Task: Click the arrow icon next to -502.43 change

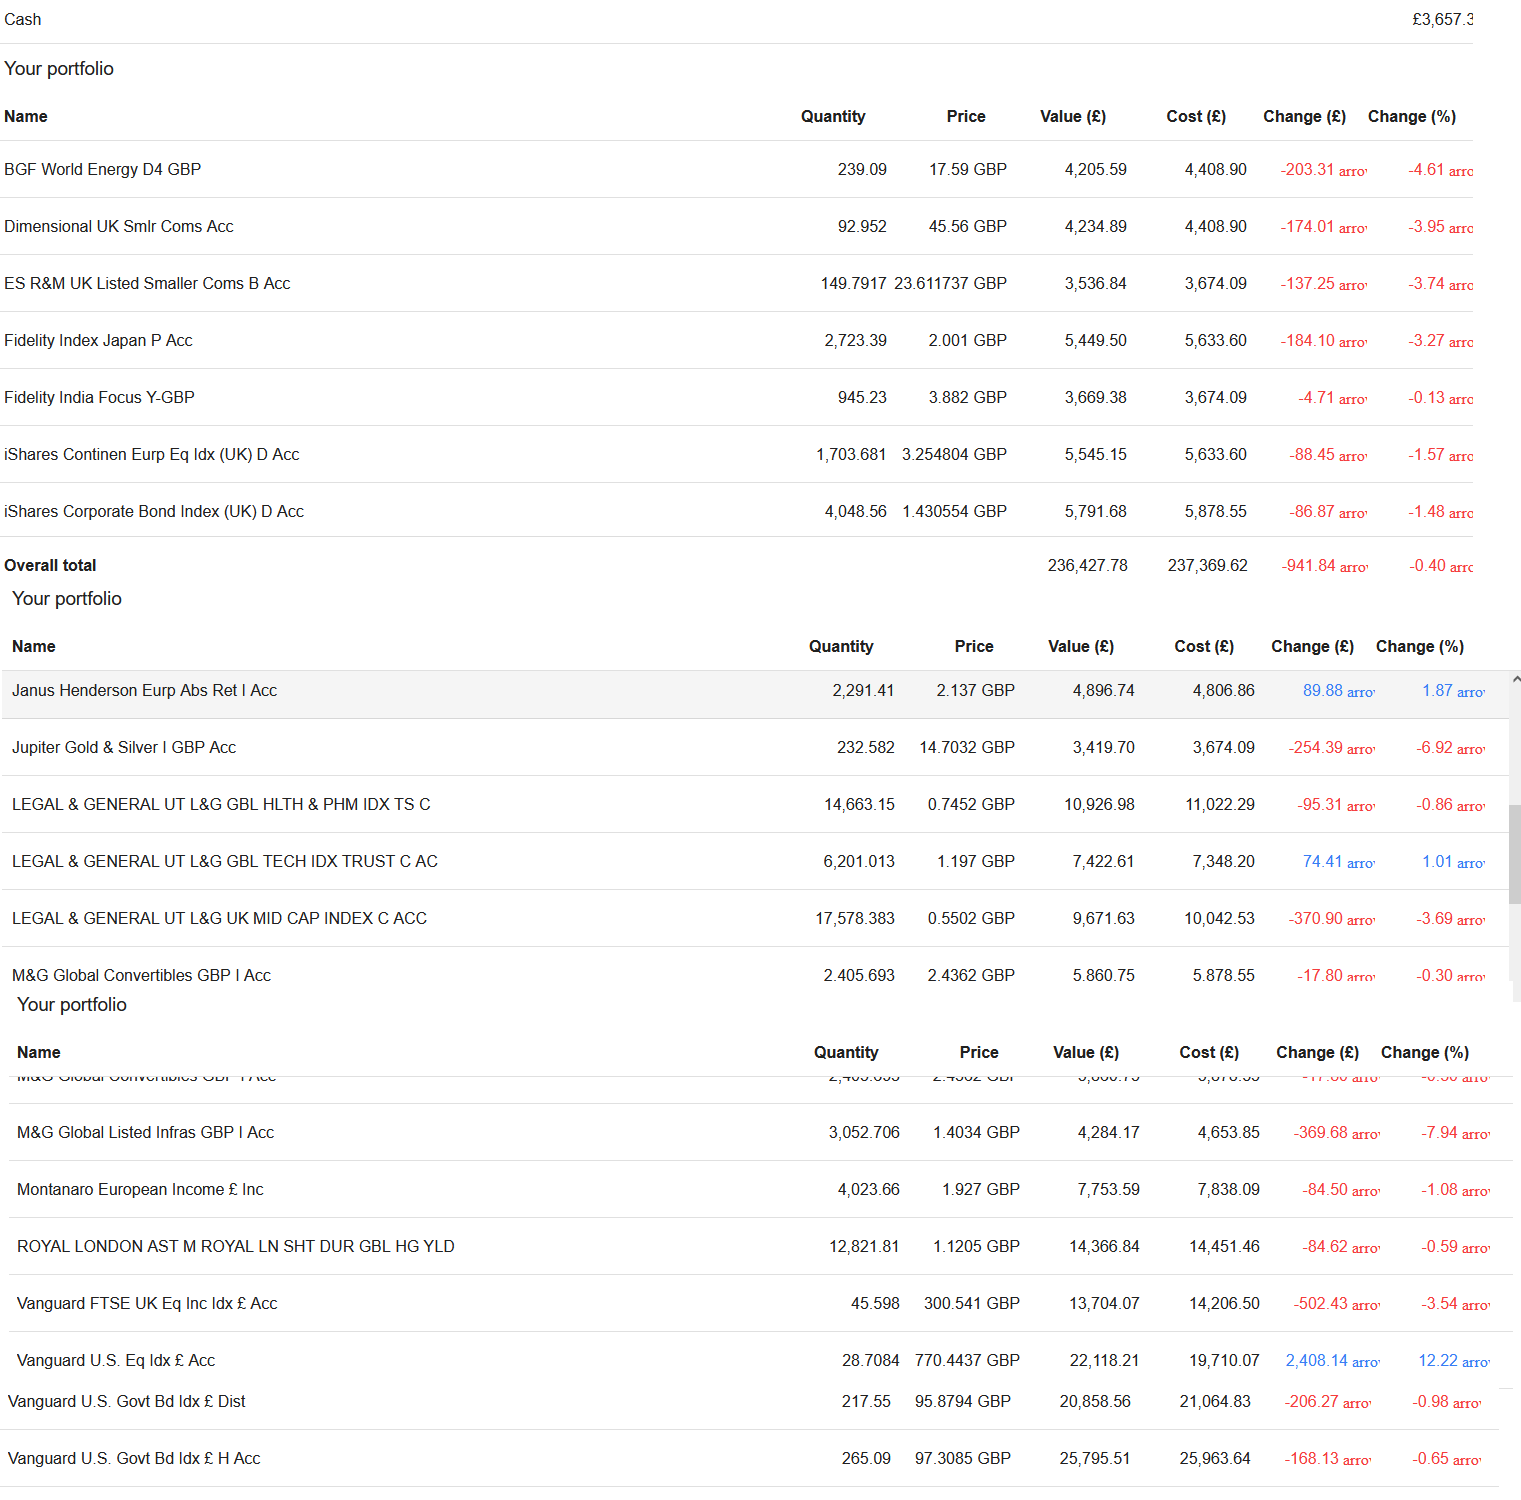Action: (1365, 1305)
